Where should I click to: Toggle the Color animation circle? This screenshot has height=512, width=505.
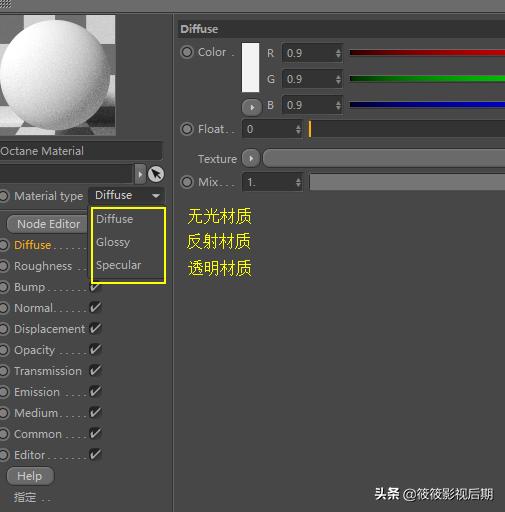click(x=187, y=52)
